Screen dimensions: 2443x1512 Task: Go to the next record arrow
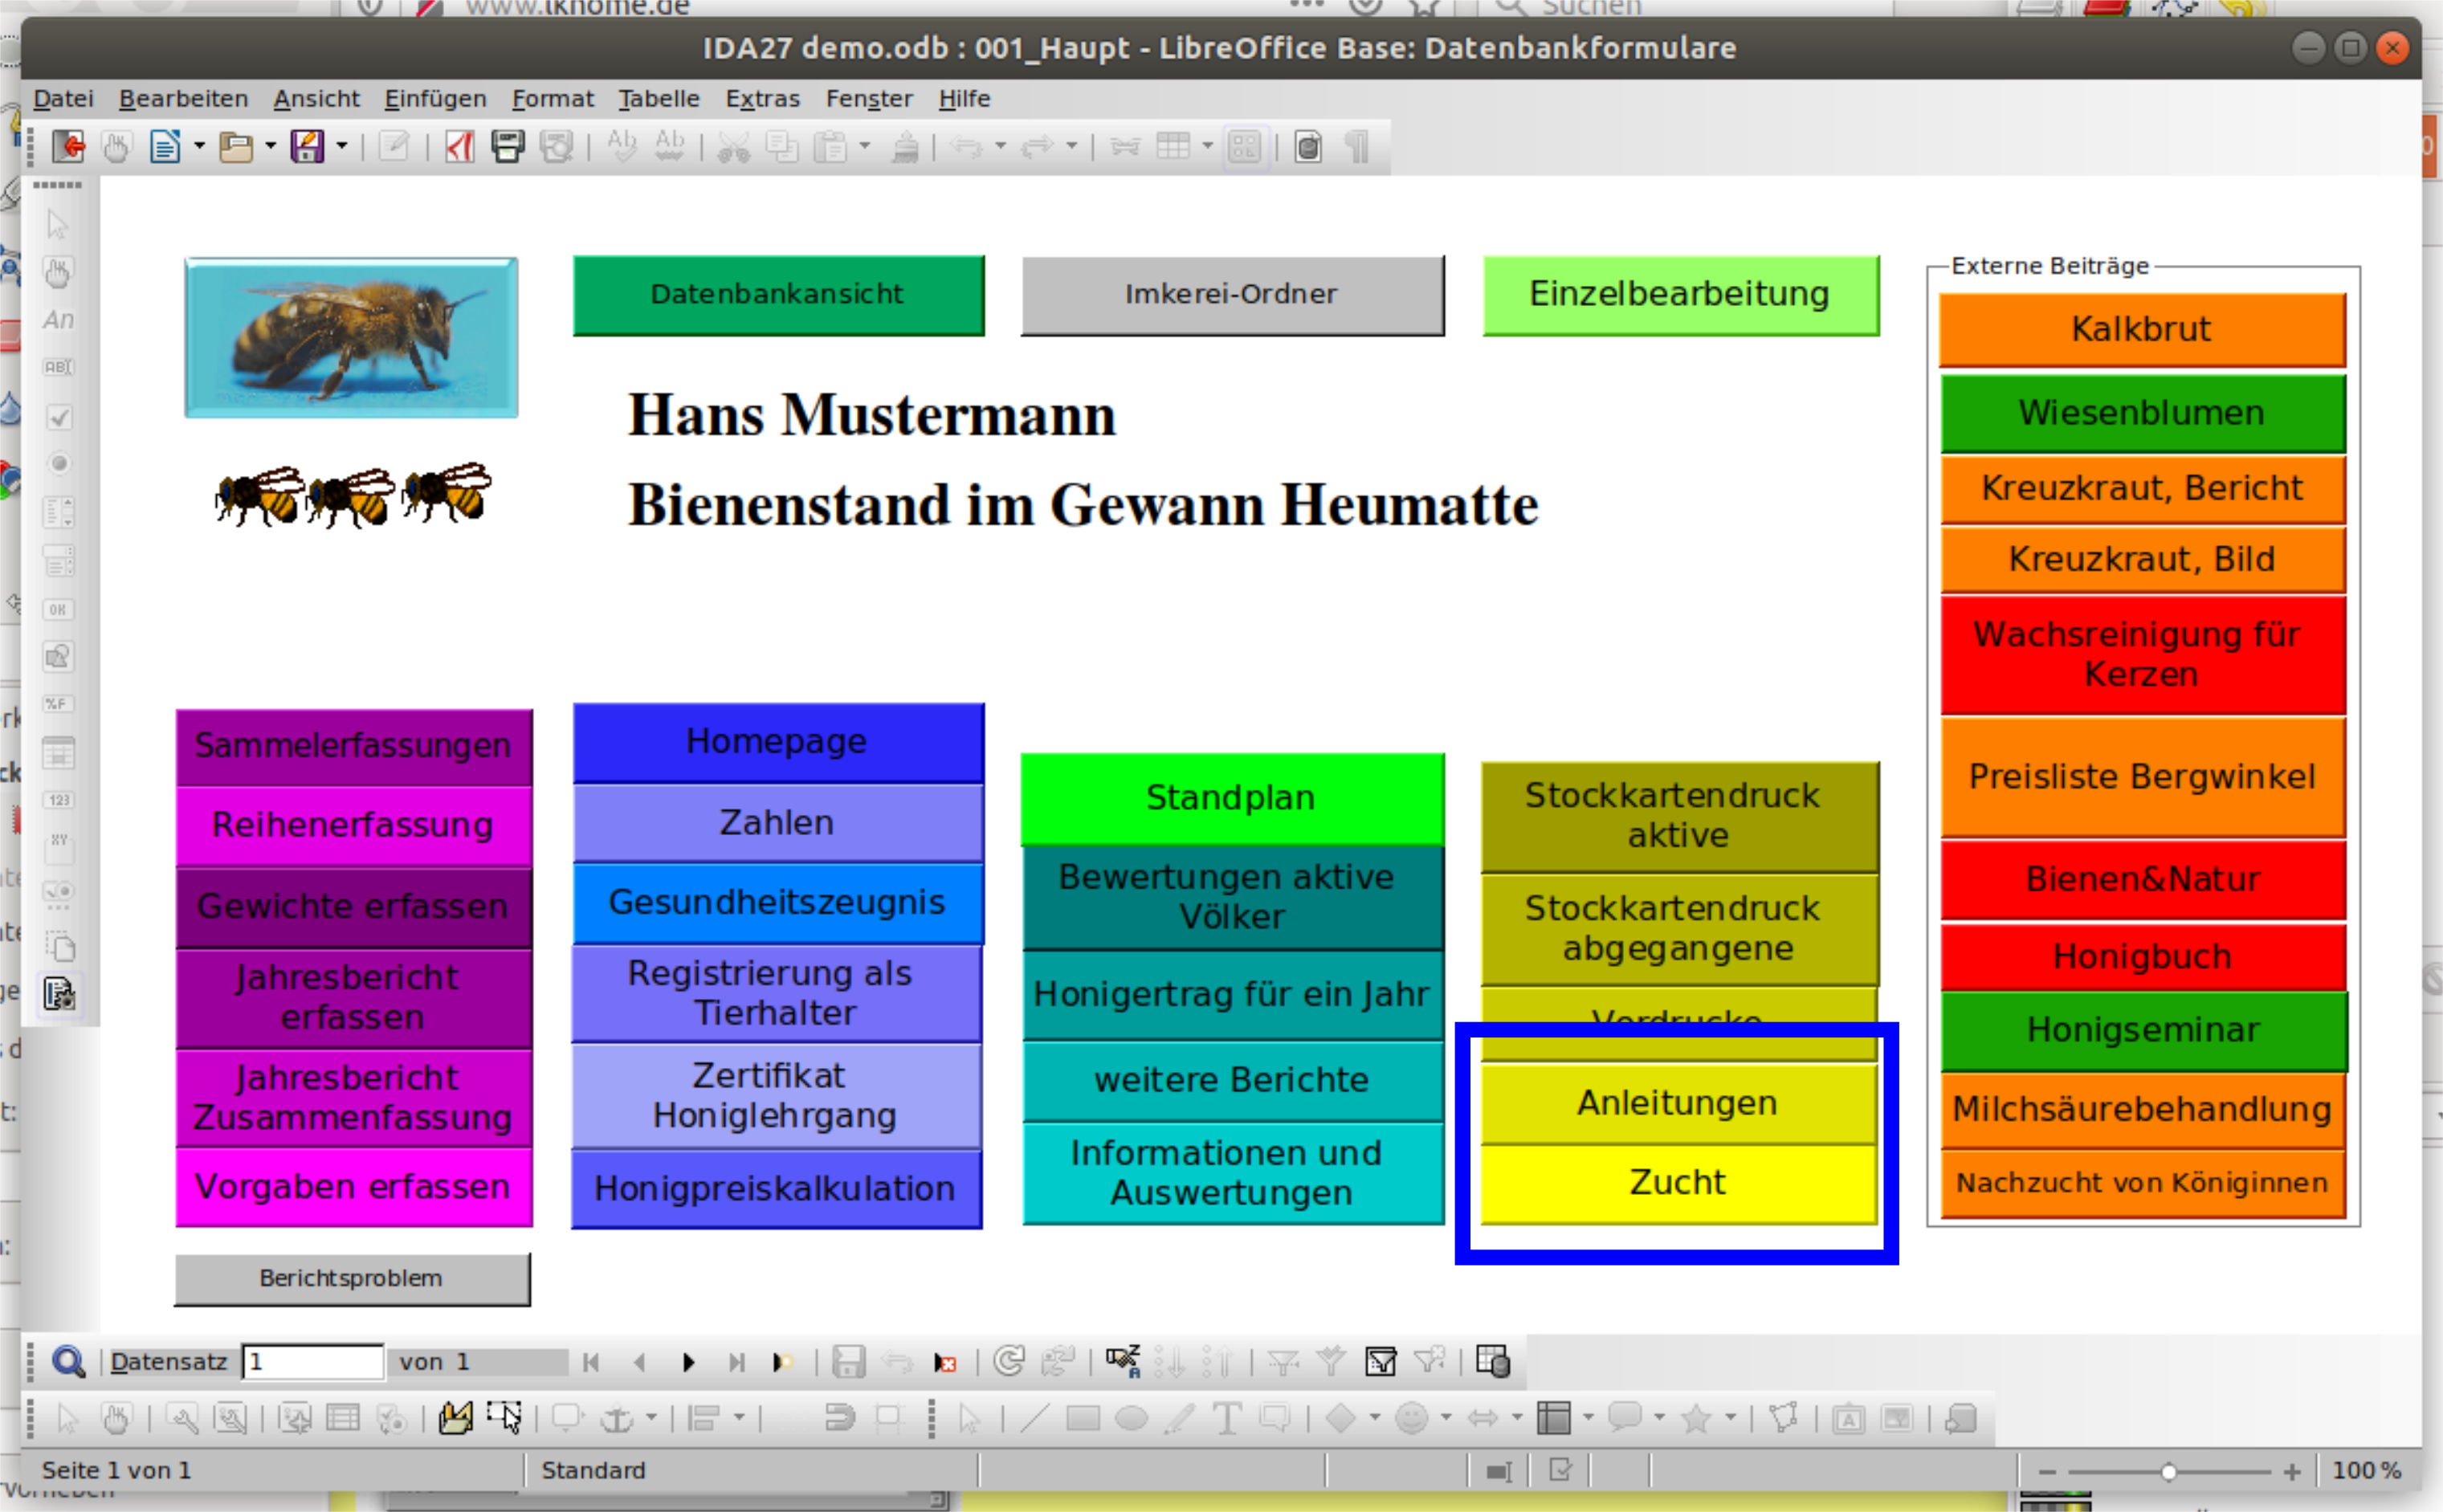688,1362
